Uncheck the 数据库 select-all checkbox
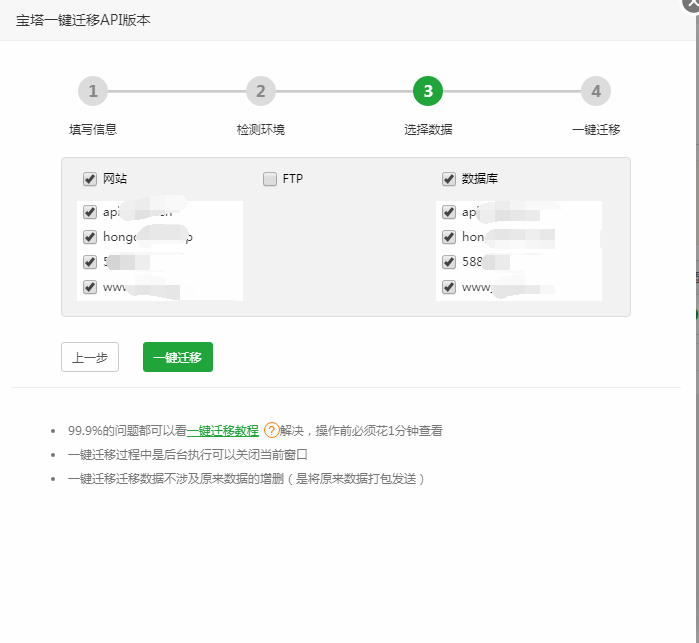Image resolution: width=699 pixels, height=643 pixels. [449, 179]
